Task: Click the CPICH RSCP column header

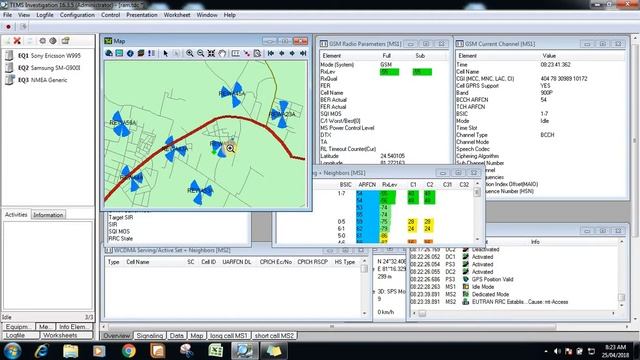Action: pyautogui.click(x=313, y=262)
